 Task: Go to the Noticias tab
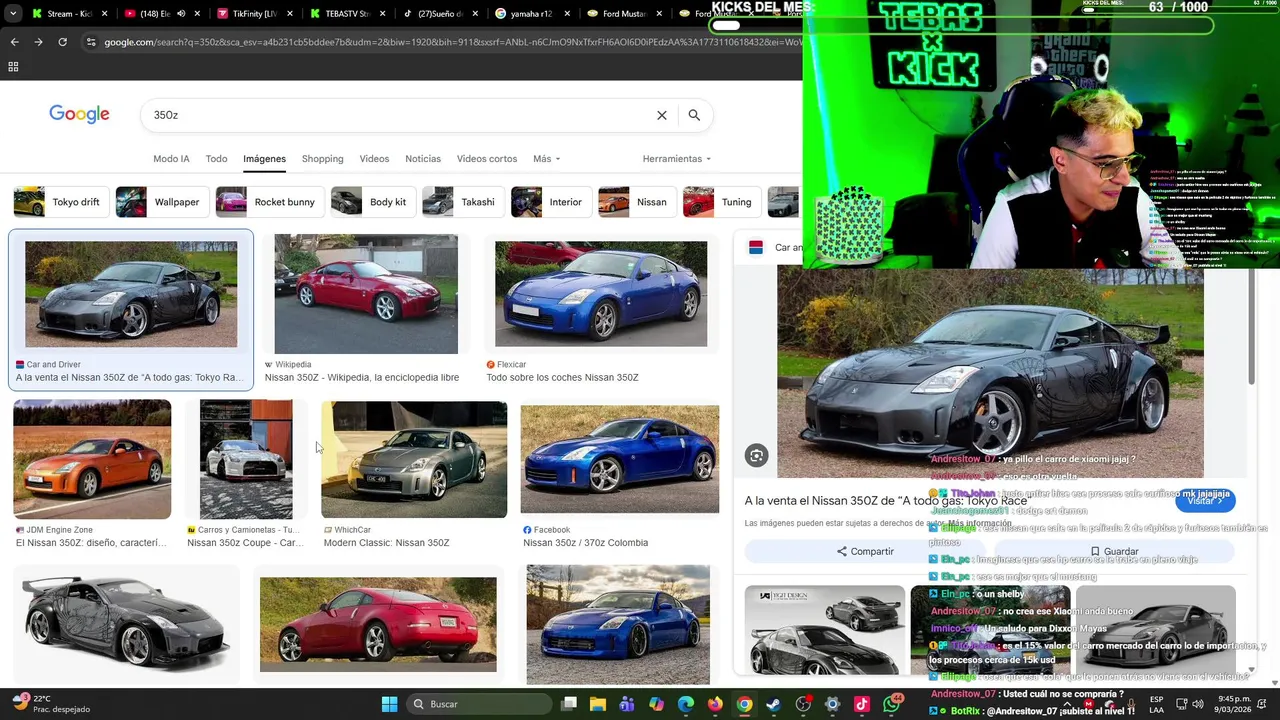423,159
